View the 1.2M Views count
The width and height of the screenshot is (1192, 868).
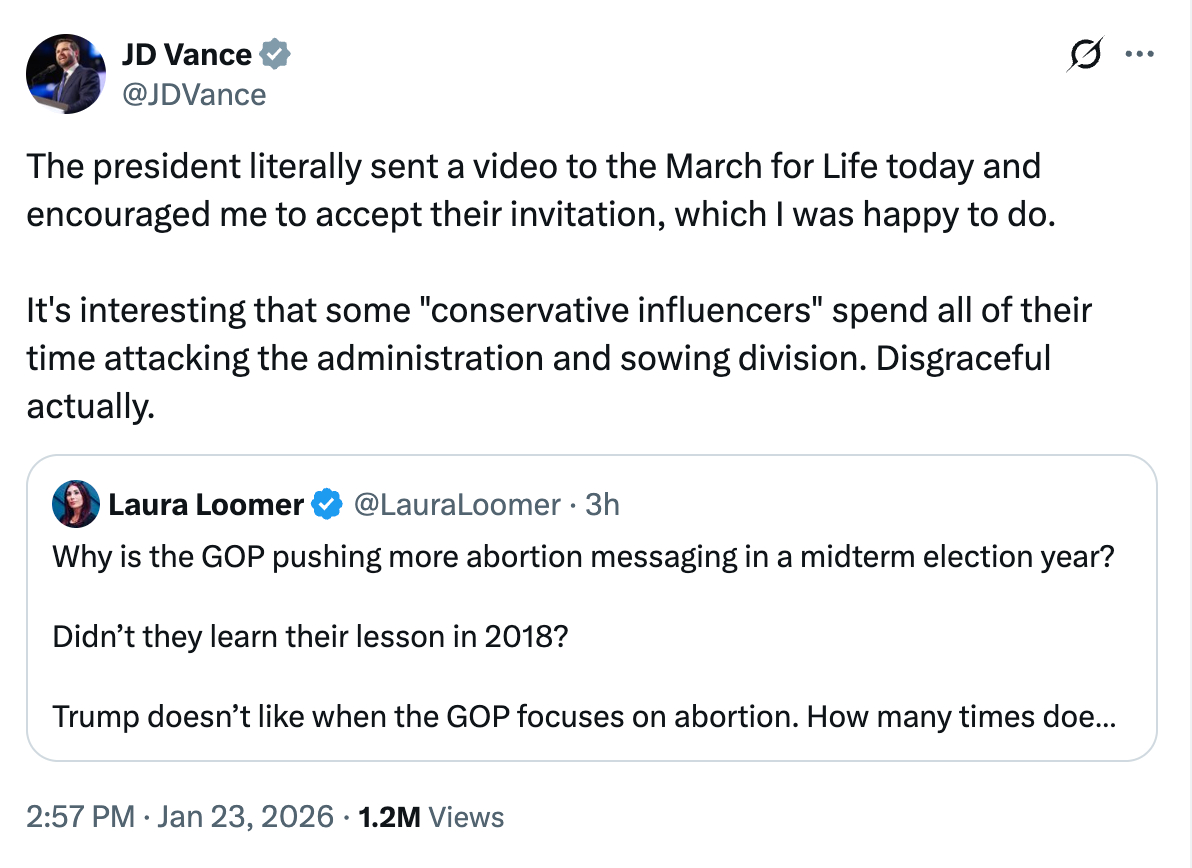[x=431, y=817]
